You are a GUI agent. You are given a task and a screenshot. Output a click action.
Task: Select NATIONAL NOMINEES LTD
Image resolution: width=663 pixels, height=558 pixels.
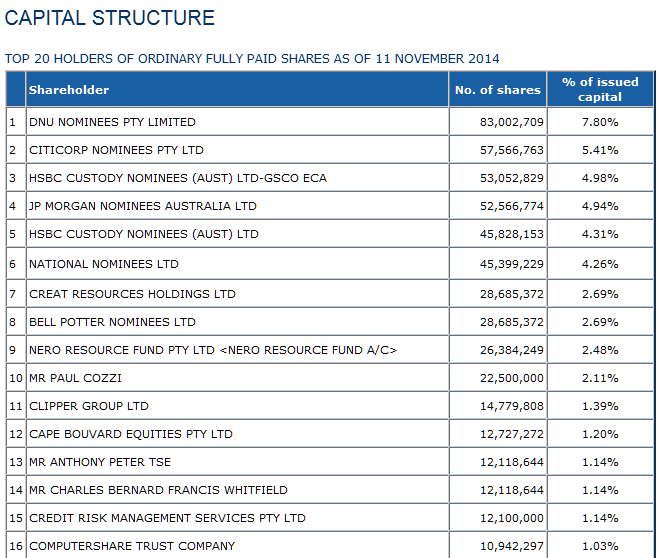point(104,264)
